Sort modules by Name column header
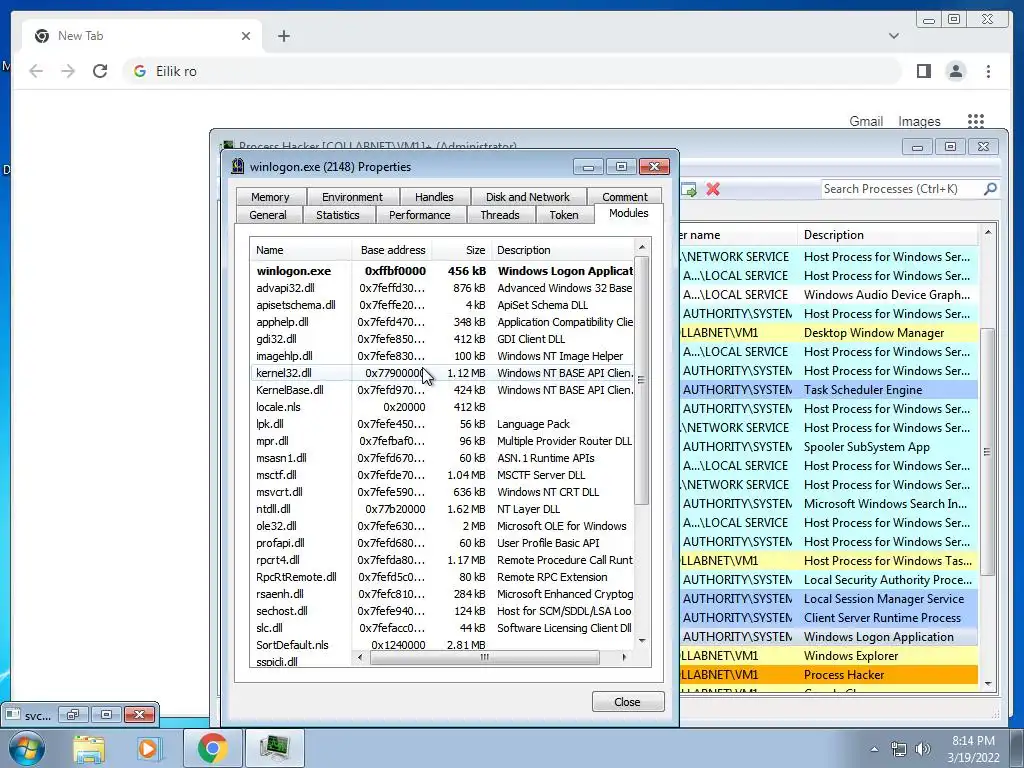 coord(300,250)
